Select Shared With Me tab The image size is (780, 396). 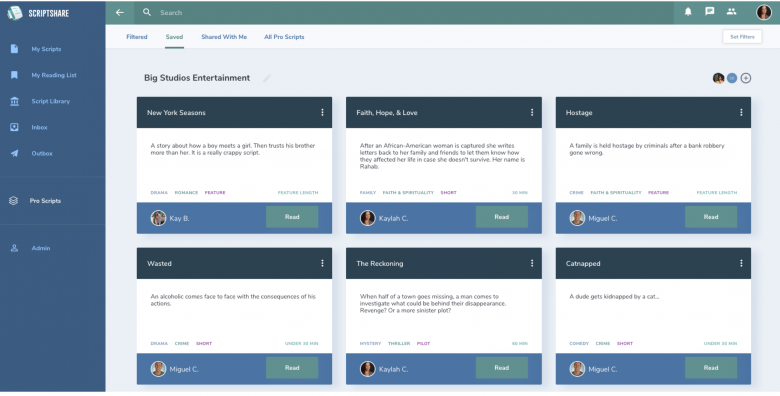tap(224, 37)
